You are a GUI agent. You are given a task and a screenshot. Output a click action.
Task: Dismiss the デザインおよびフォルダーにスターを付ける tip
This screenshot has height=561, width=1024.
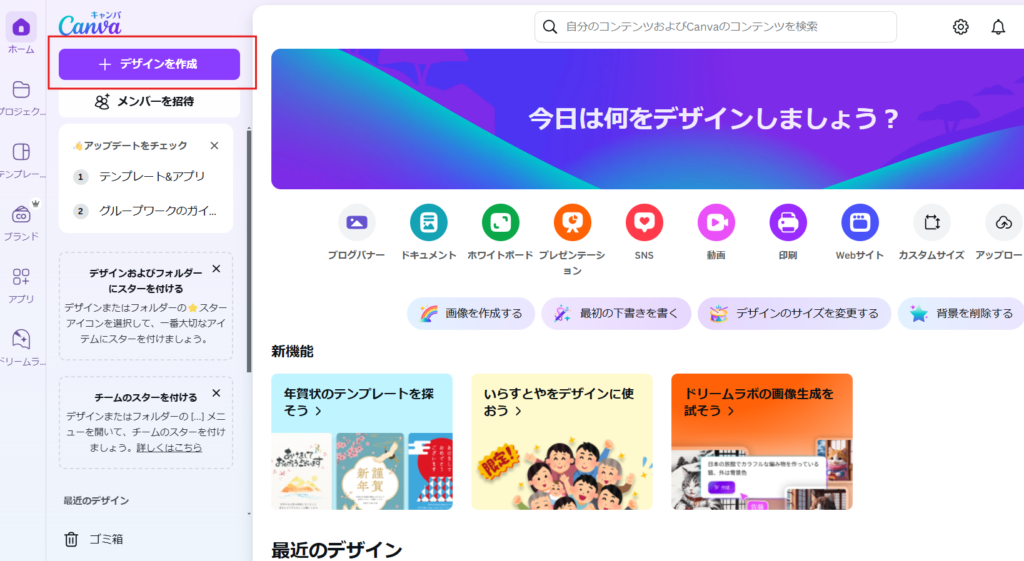coord(216,269)
